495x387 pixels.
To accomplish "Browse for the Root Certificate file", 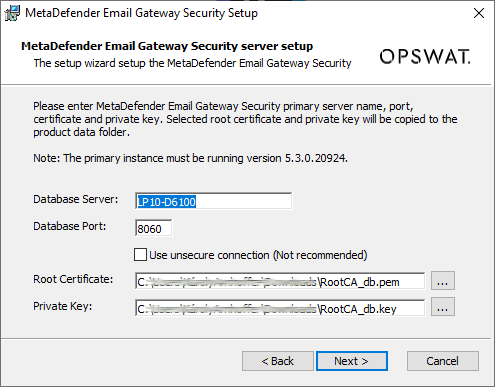I will [443, 281].
